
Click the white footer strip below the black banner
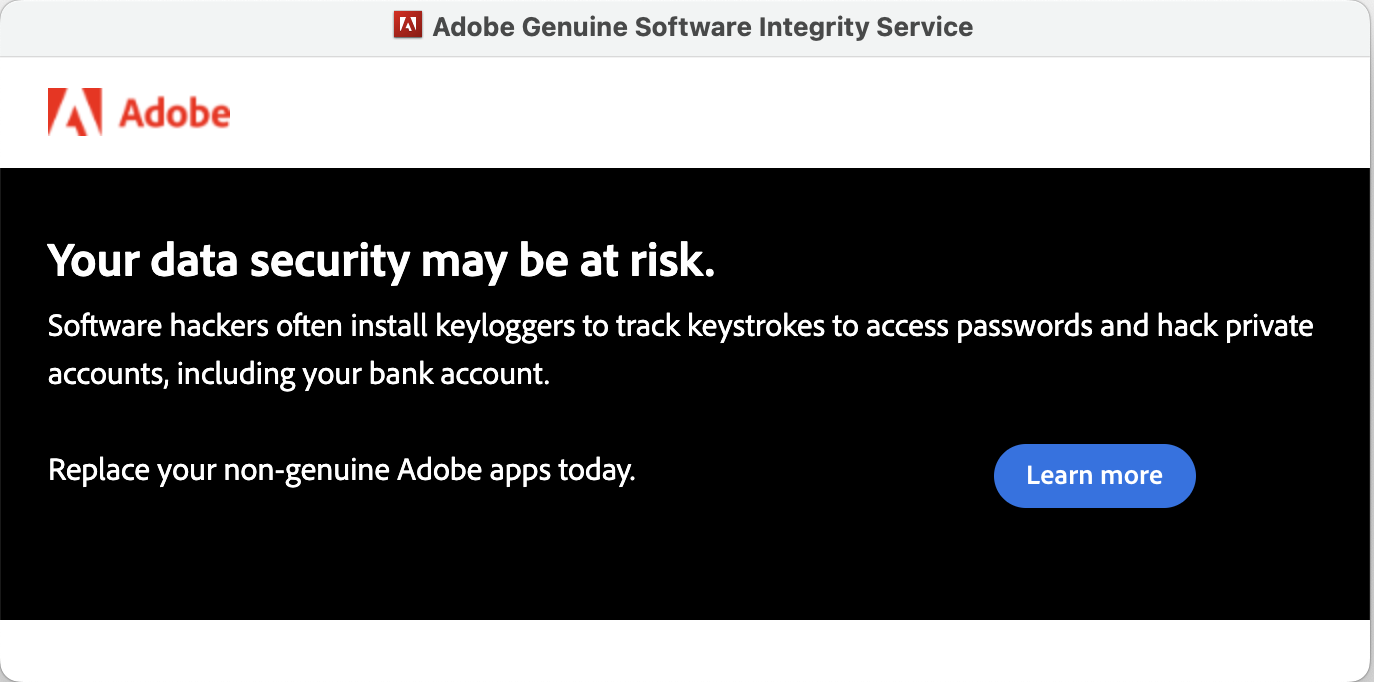tap(686, 649)
